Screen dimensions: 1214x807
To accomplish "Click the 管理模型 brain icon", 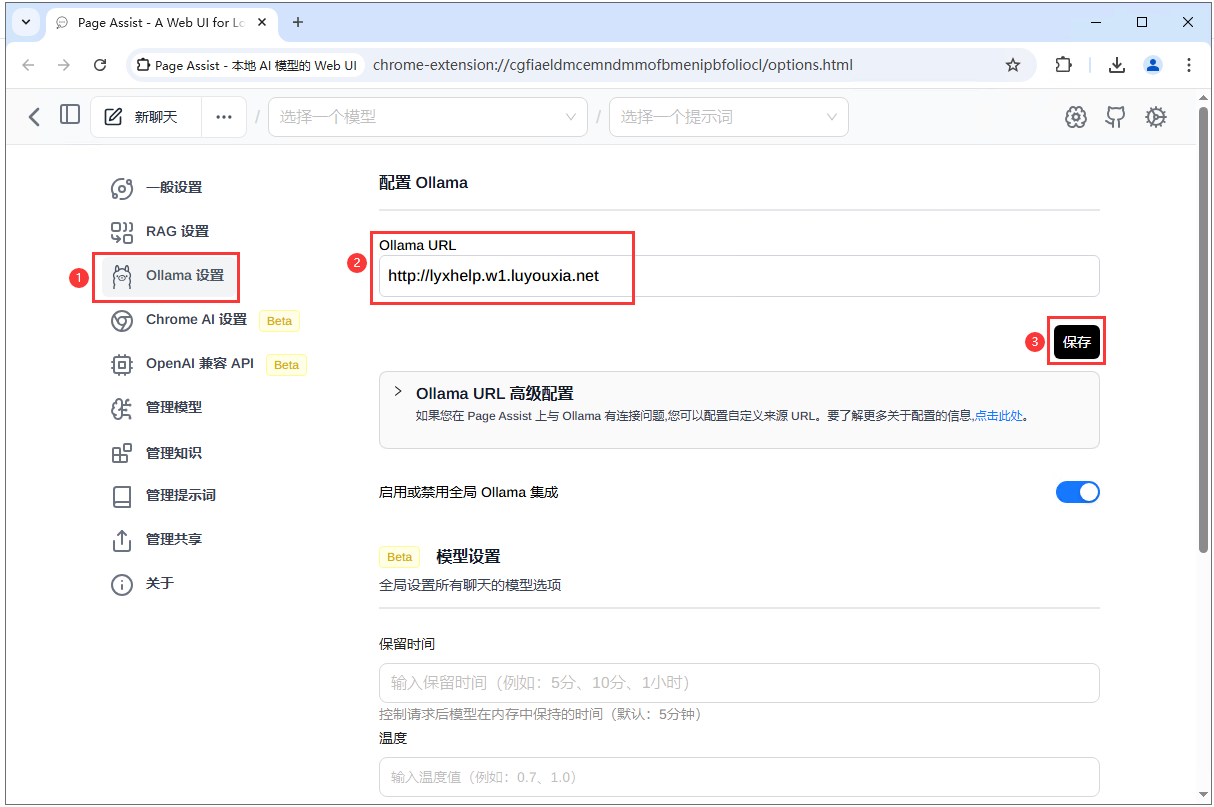I will 121,408.
